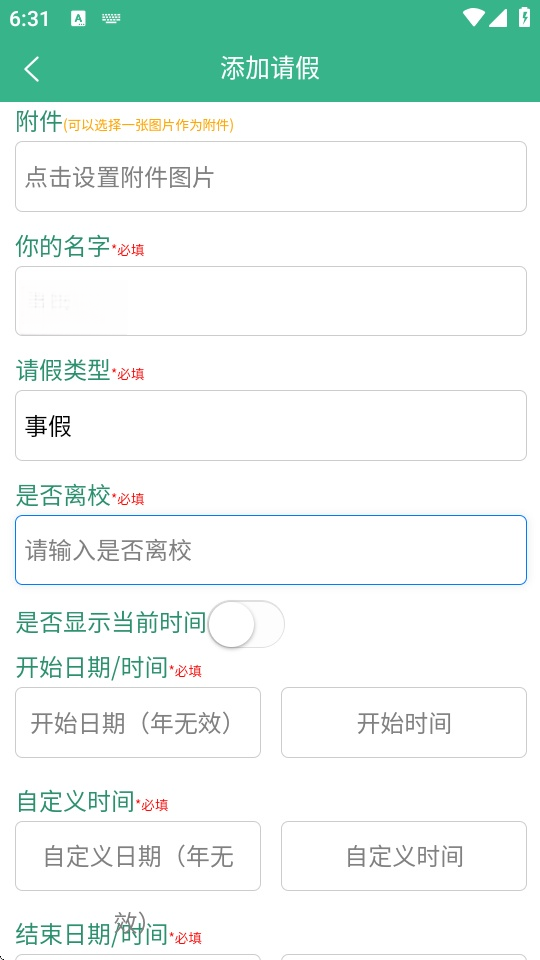Tap the 附件 section label
This screenshot has height=960, width=540.
pyautogui.click(x=39, y=121)
